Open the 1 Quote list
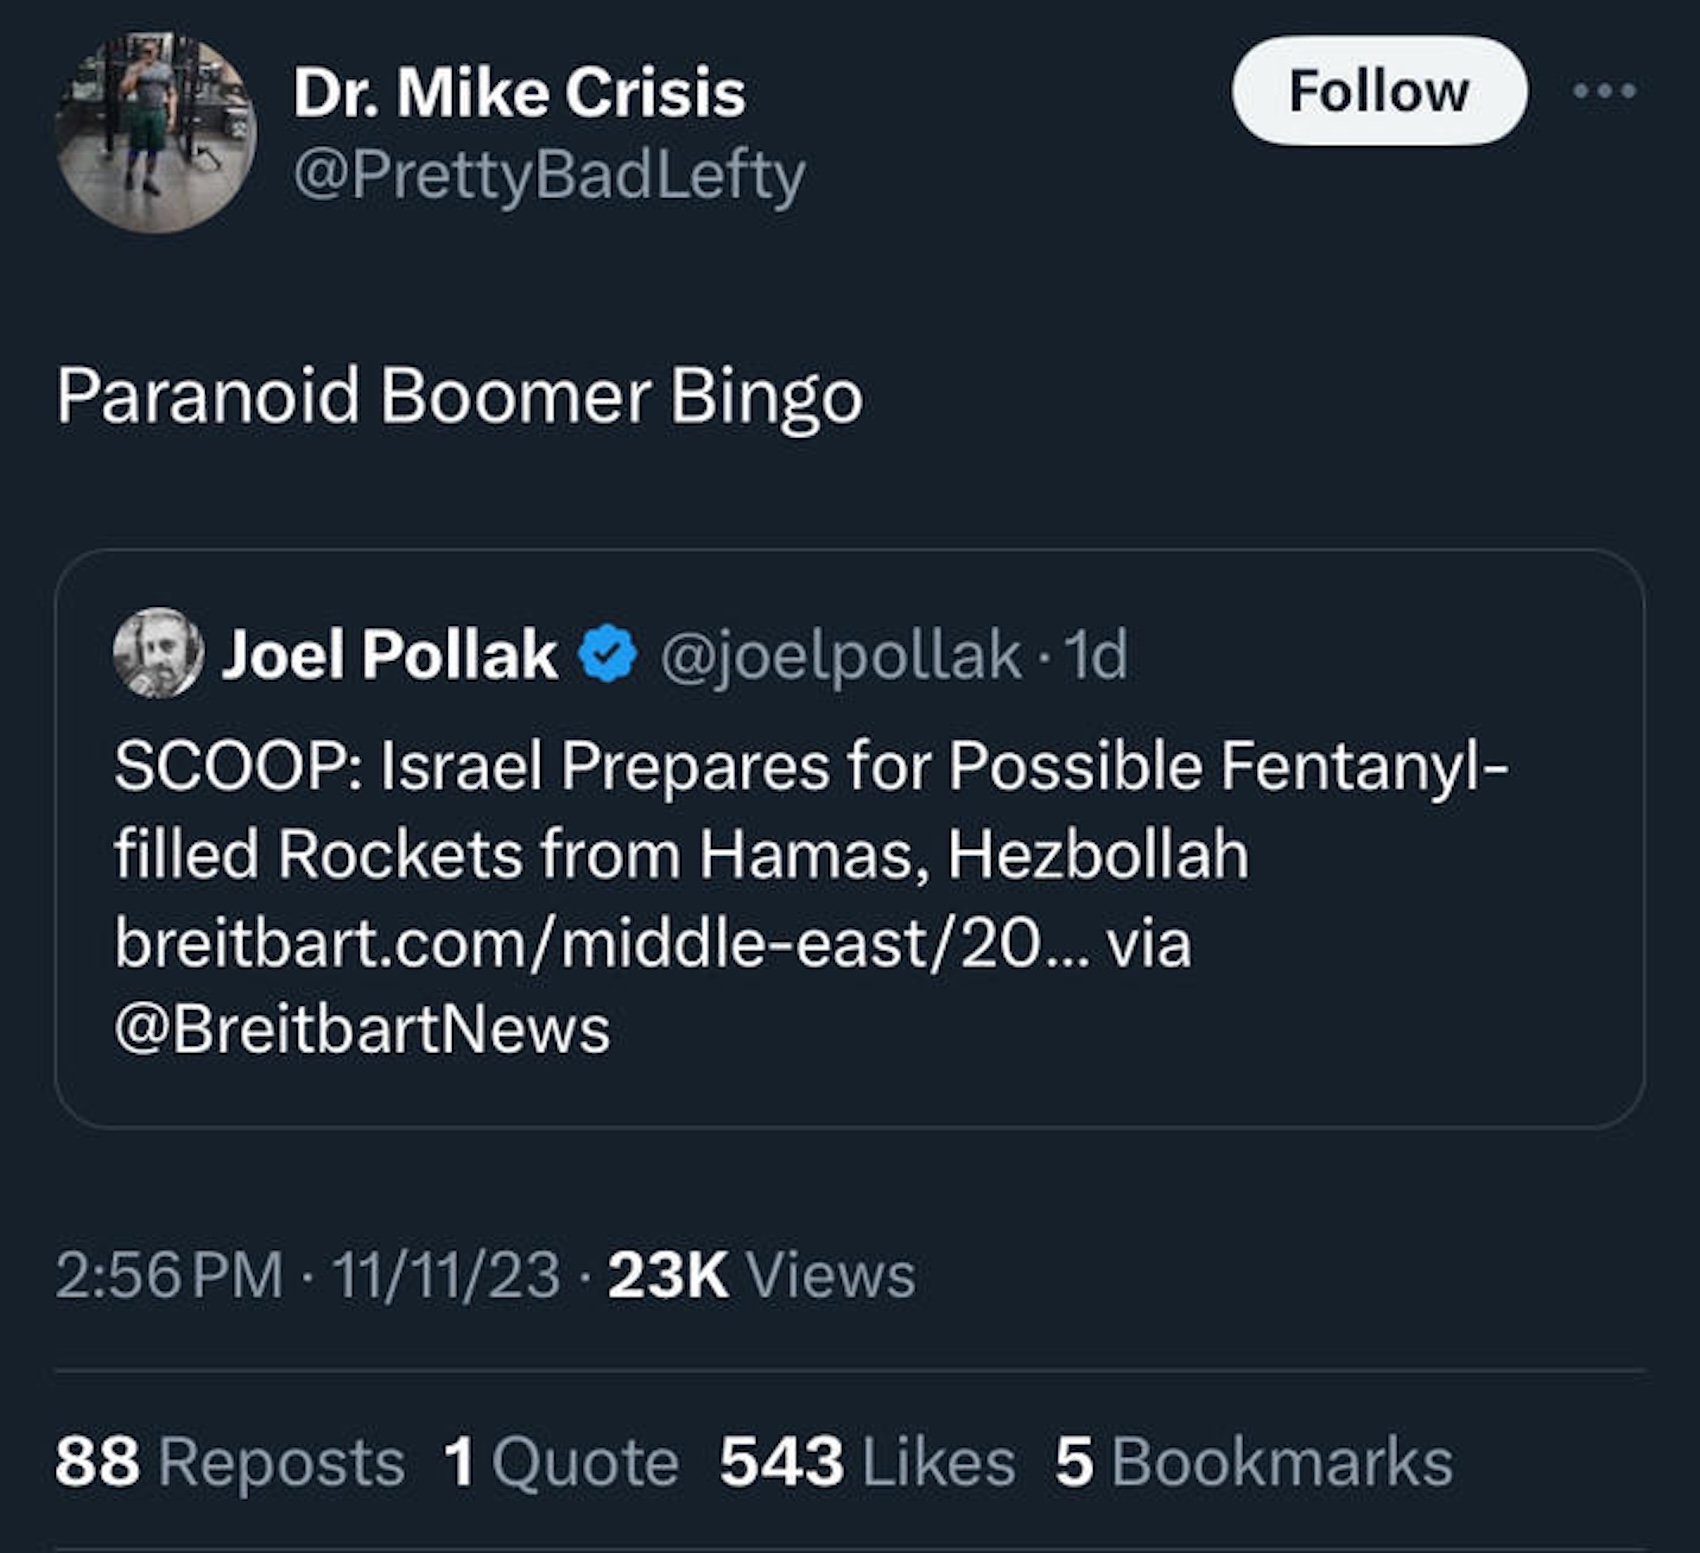Image resolution: width=1700 pixels, height=1553 pixels. click(561, 1462)
